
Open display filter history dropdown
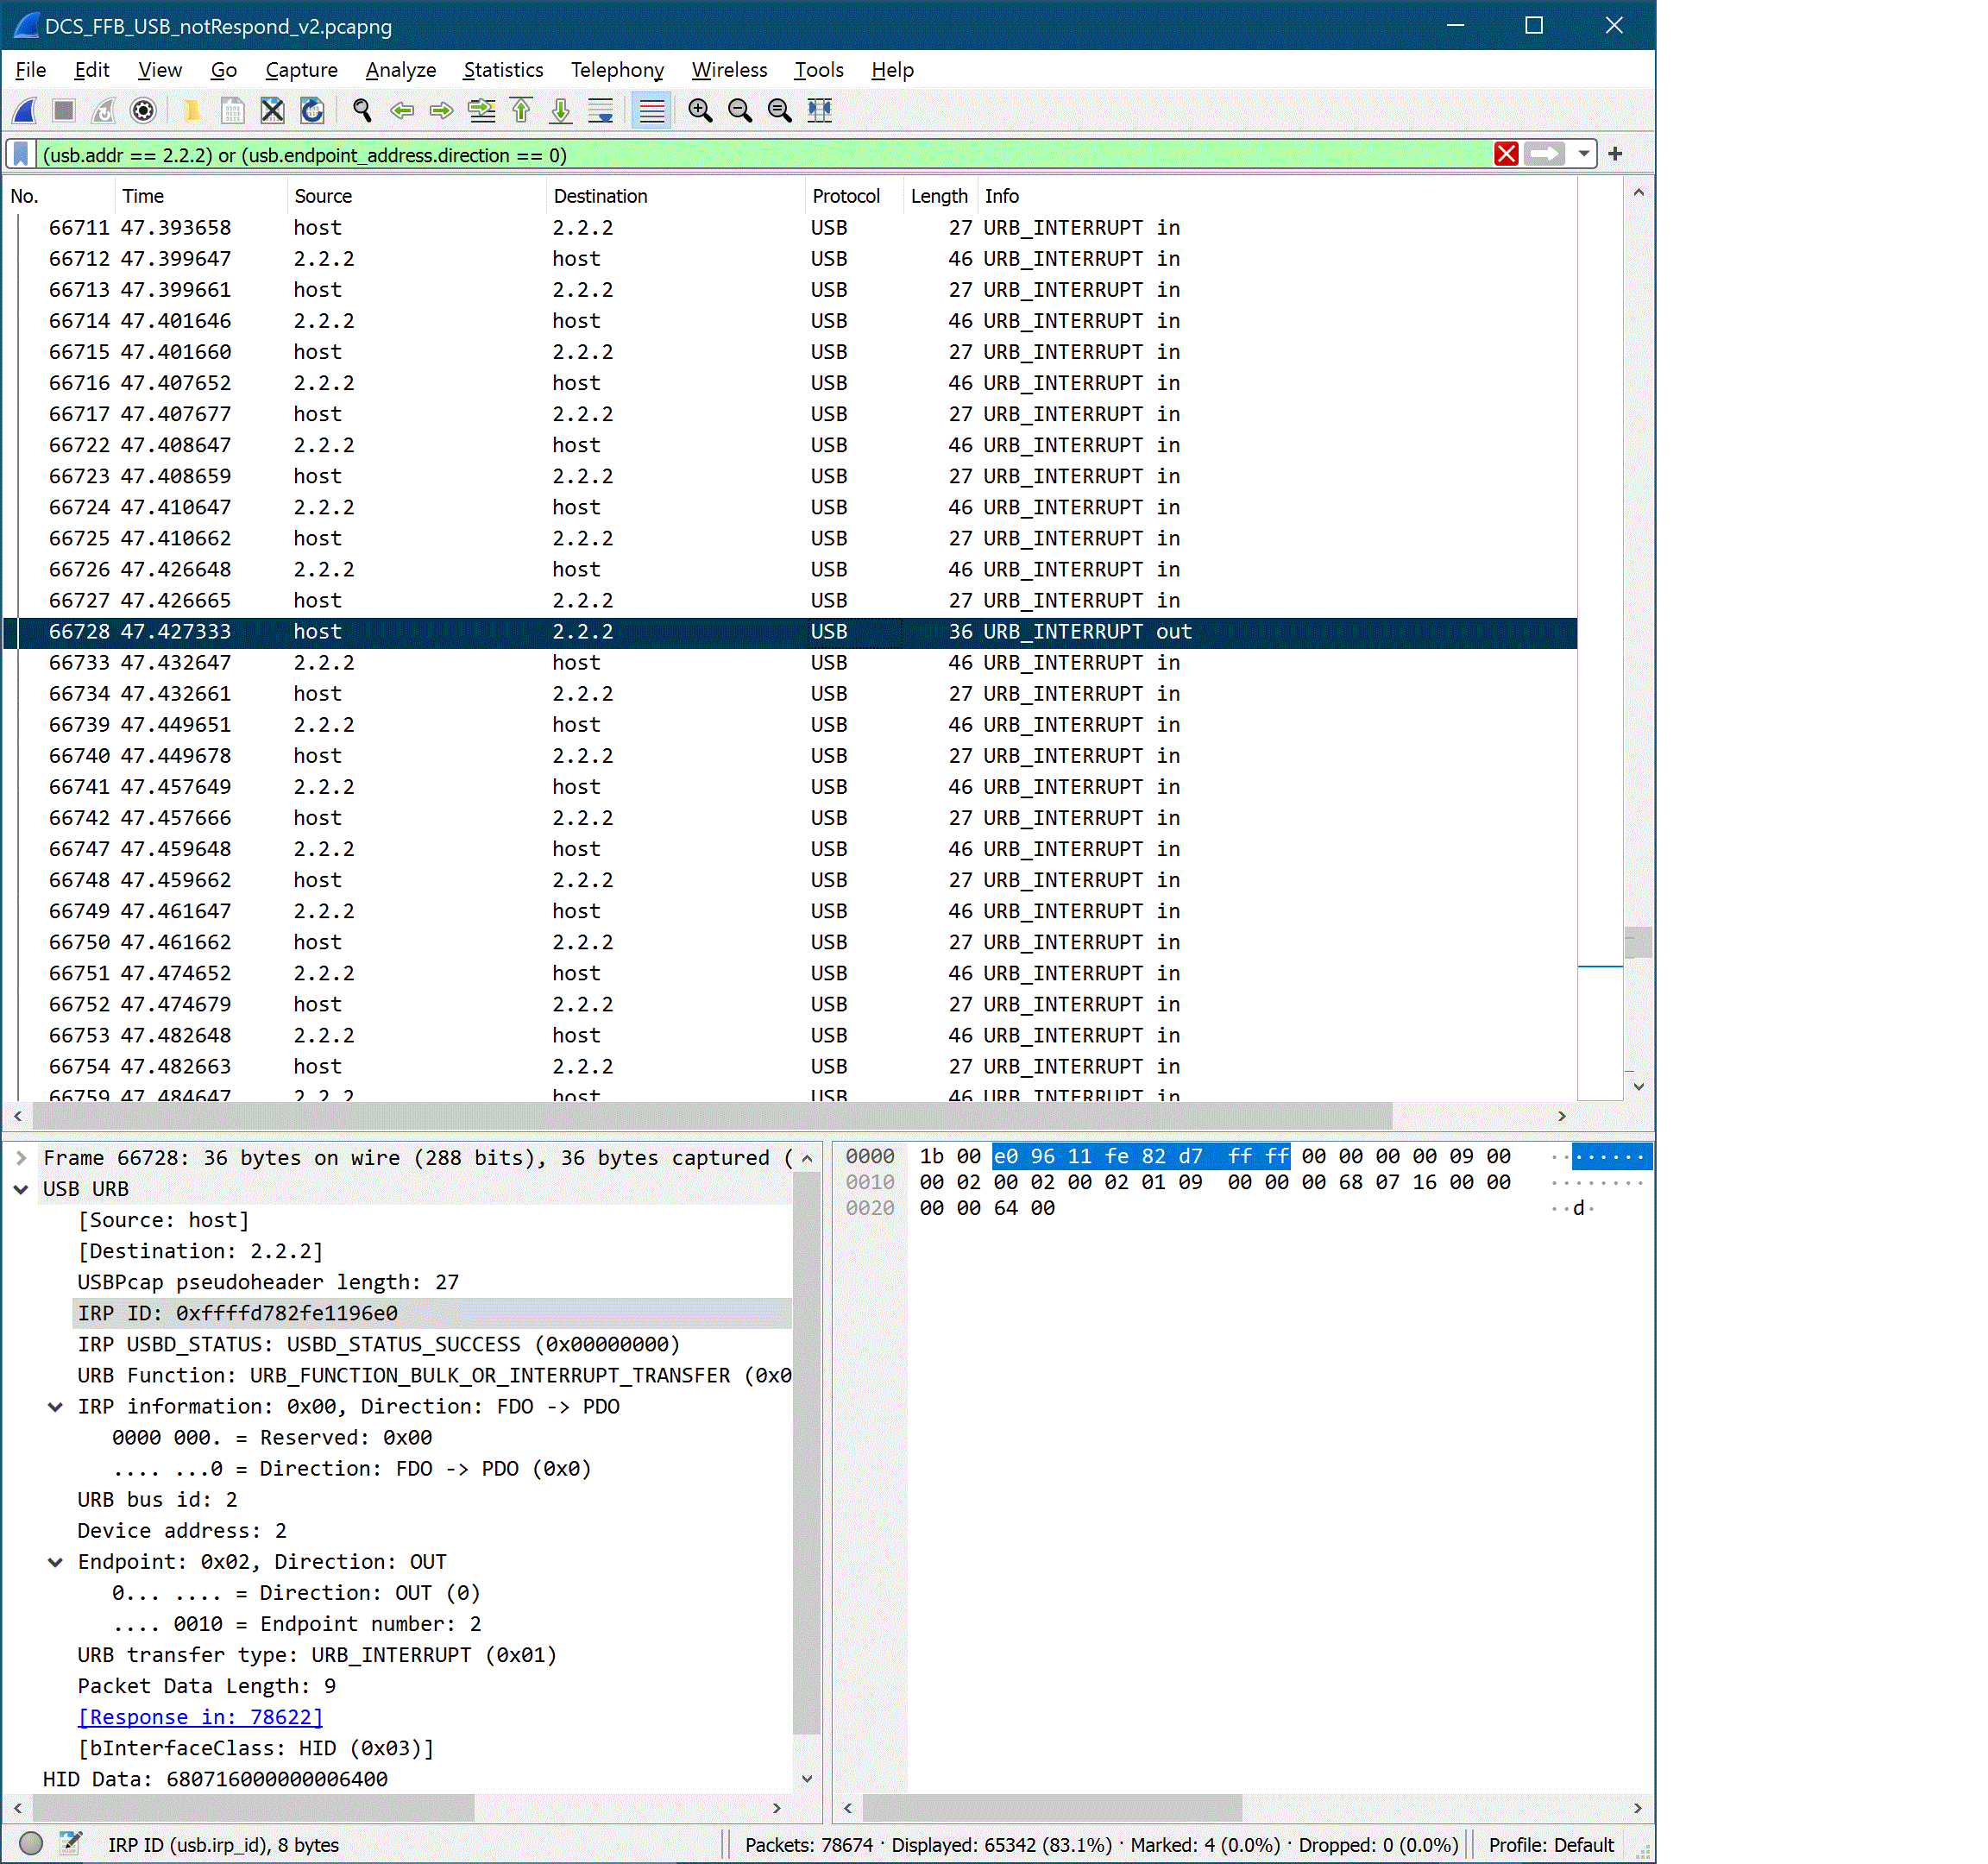[x=1584, y=154]
